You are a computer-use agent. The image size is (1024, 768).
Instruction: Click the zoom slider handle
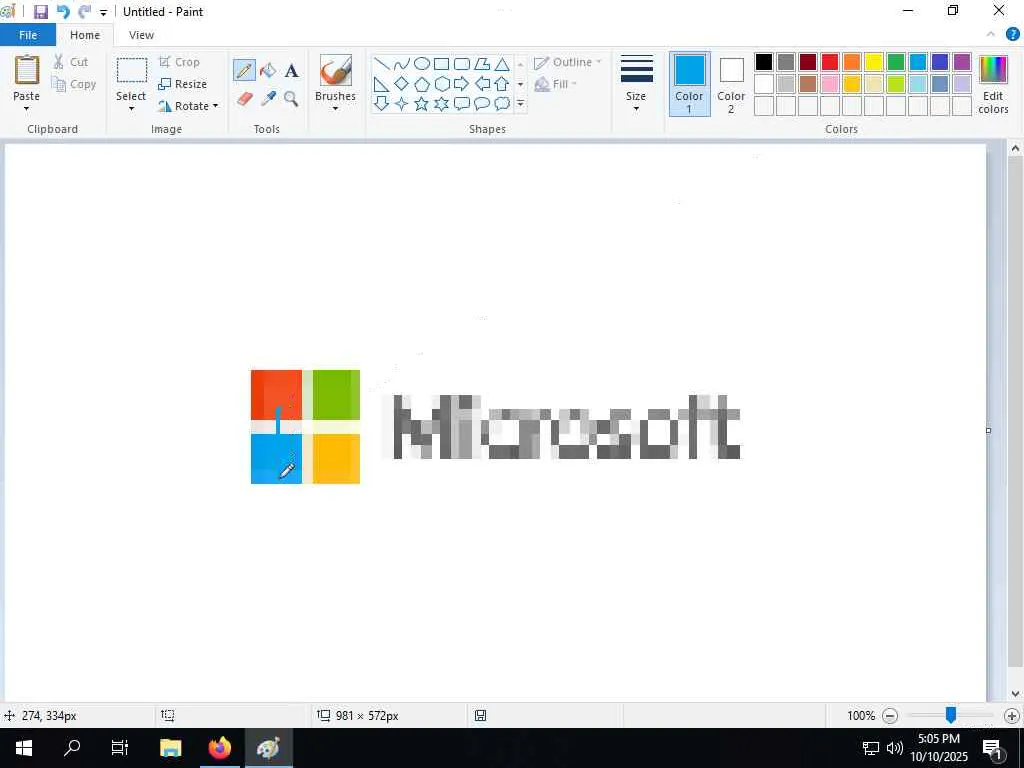[951, 715]
